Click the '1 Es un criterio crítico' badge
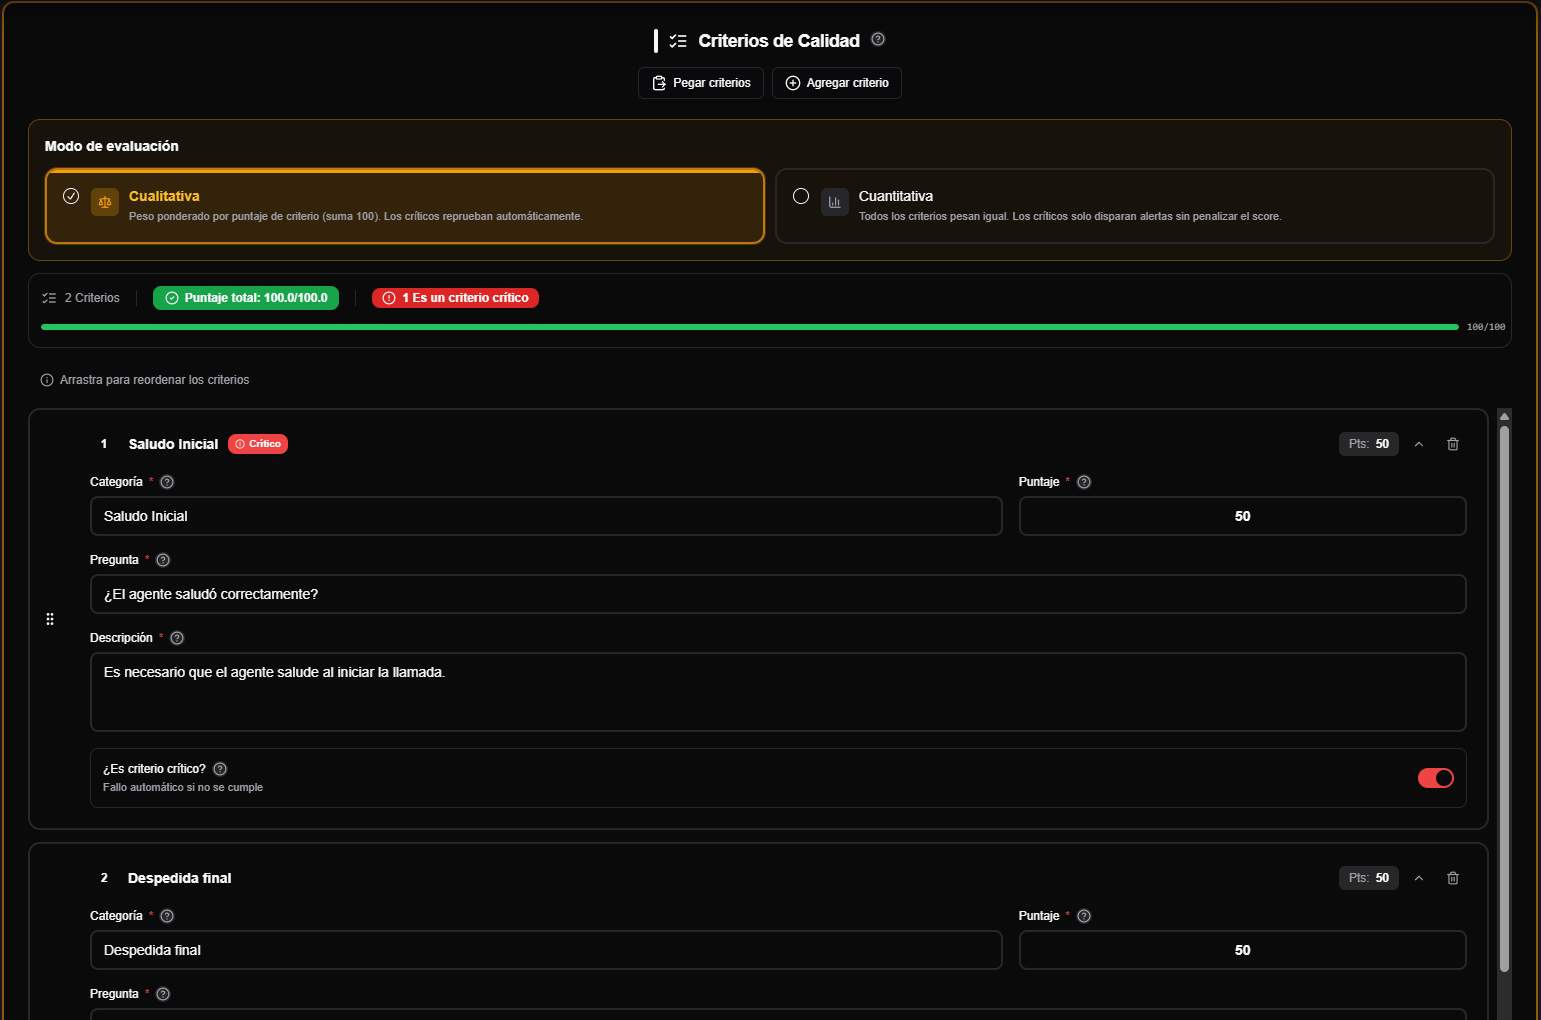1541x1020 pixels. click(x=455, y=298)
